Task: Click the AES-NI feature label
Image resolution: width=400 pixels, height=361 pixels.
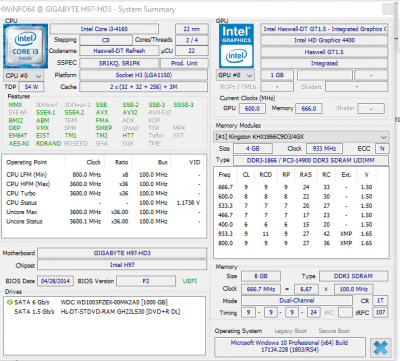Action: [19, 144]
